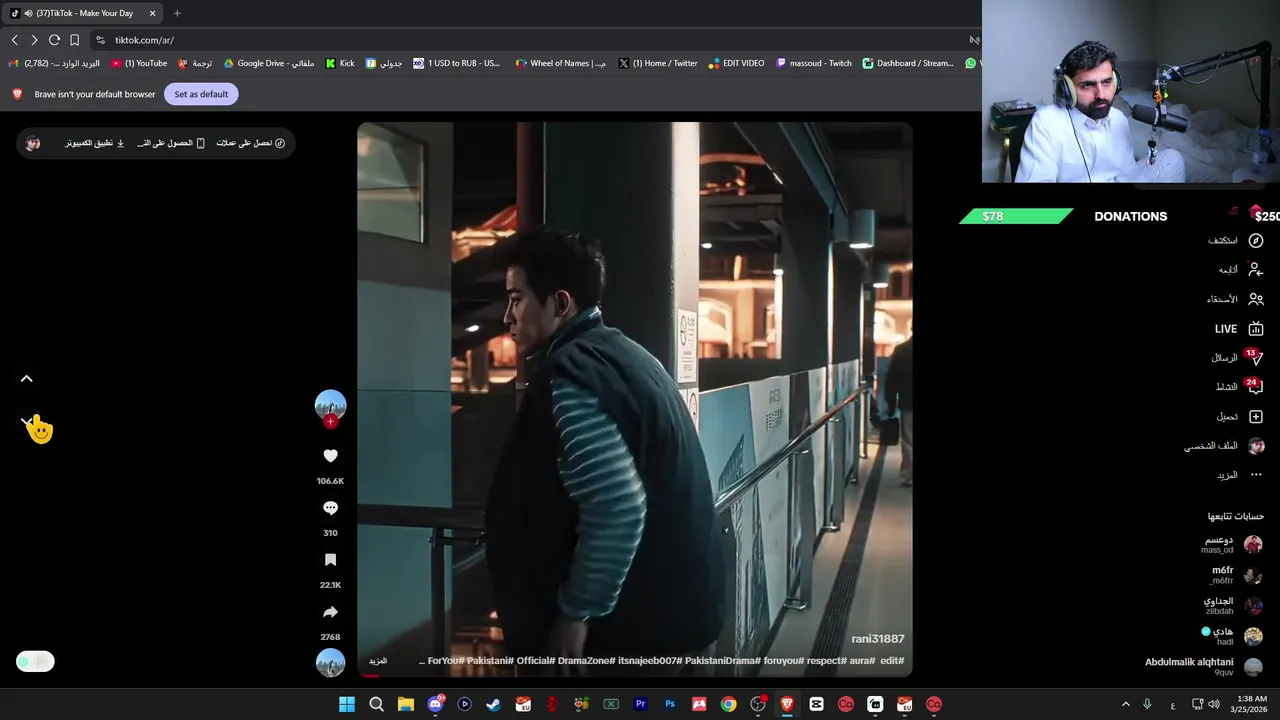
Task: Open the Explore (استكشف) compass icon
Action: [x=1256, y=241]
